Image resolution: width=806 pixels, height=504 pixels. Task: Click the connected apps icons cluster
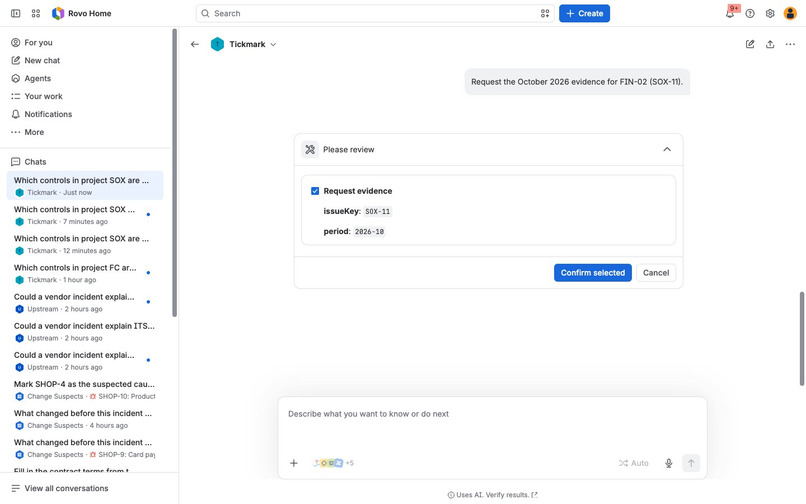coord(333,463)
